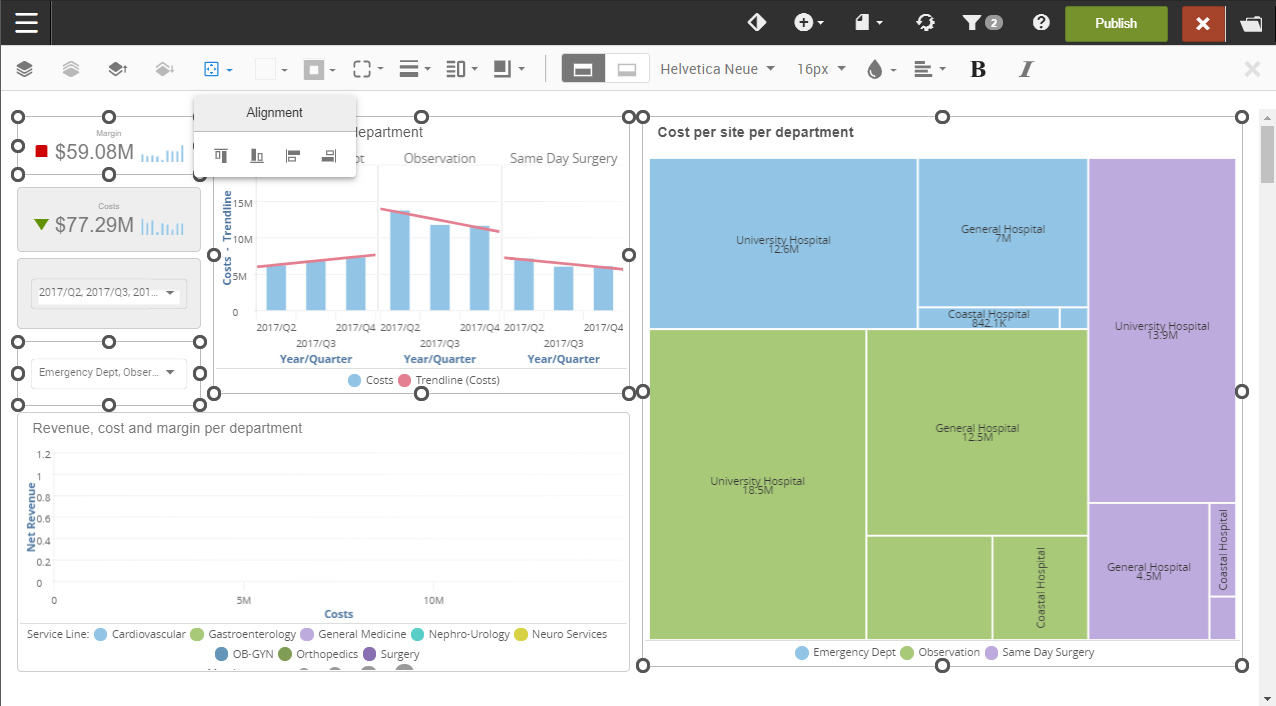Click the Publish button

pyautogui.click(x=1116, y=23)
